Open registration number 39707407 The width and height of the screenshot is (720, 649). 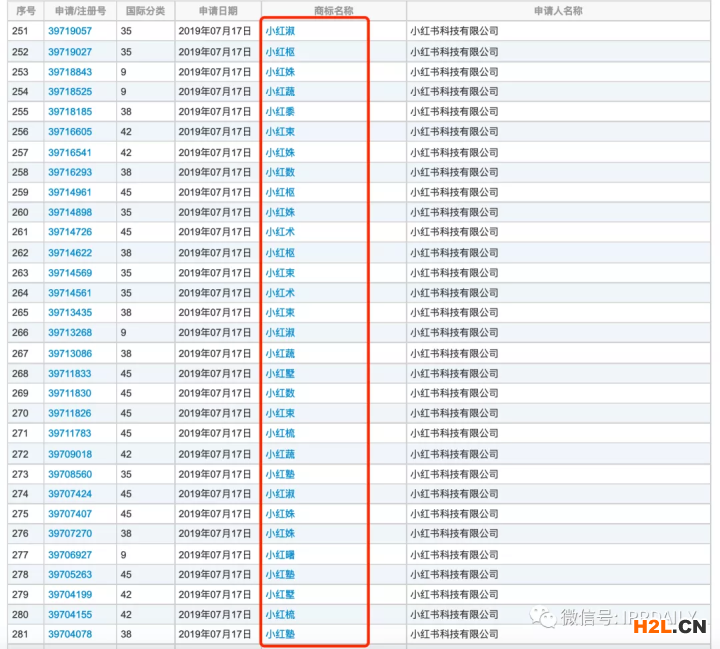70,514
